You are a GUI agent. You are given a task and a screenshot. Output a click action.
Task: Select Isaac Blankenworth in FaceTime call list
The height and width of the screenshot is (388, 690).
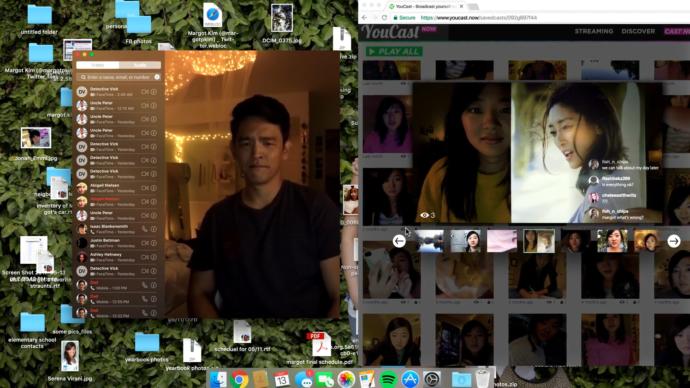tap(119, 229)
